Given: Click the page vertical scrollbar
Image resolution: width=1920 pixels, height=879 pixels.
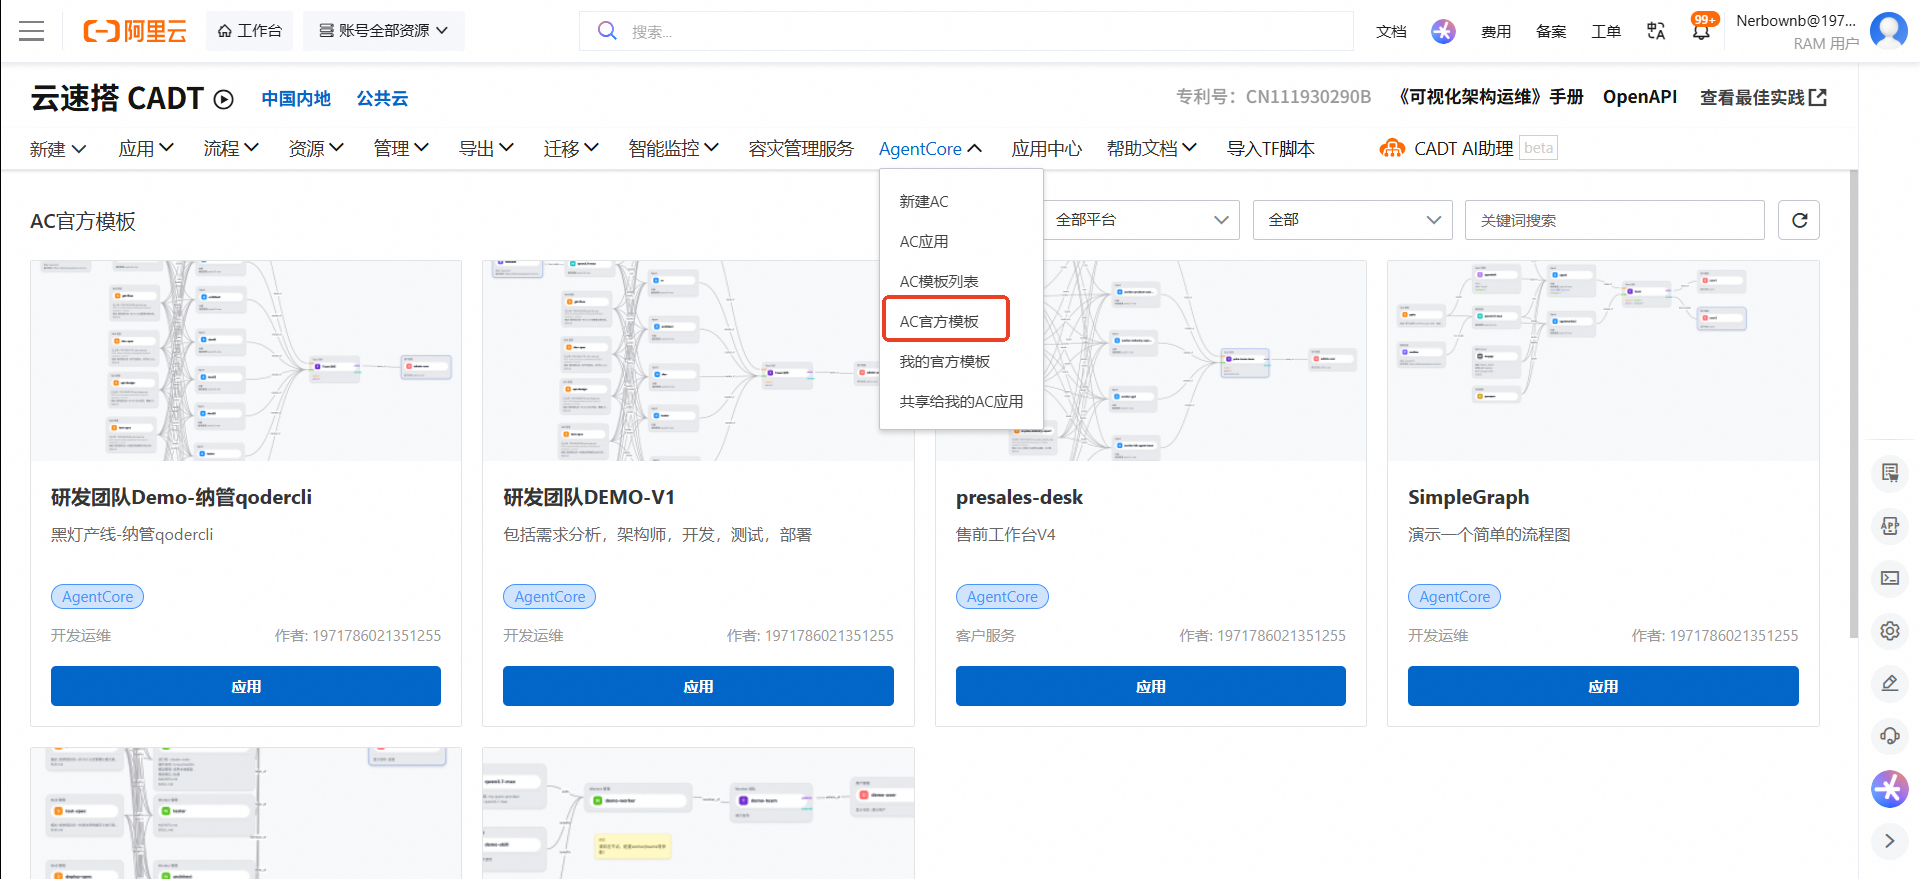Looking at the screenshot, I should 1854,403.
